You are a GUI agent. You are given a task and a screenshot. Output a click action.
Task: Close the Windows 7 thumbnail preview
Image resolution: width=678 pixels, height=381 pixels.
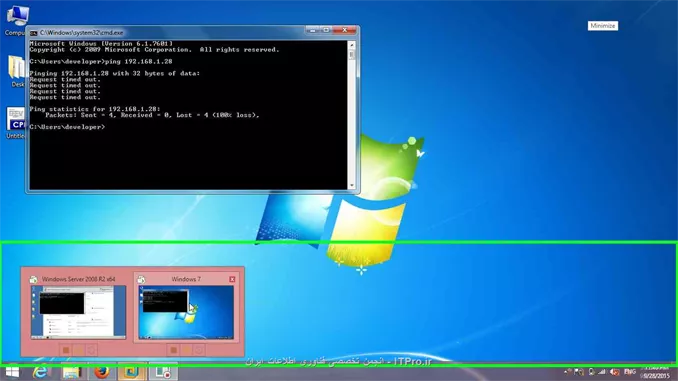point(232,279)
